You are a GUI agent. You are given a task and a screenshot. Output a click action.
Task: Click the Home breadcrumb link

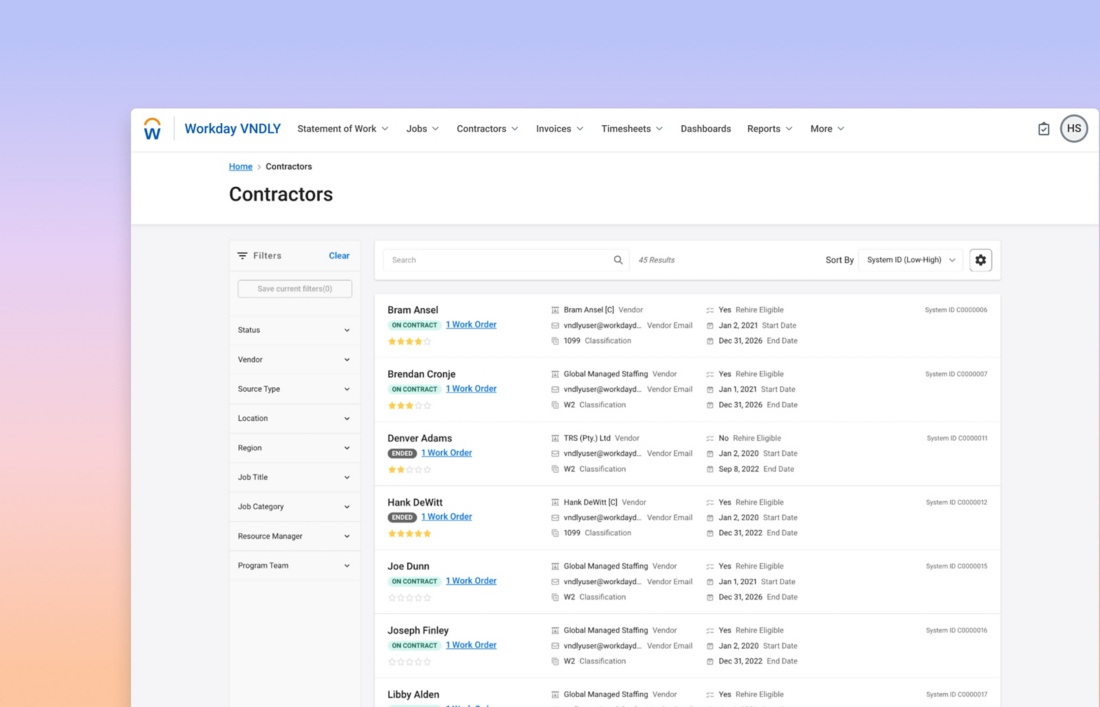240,167
